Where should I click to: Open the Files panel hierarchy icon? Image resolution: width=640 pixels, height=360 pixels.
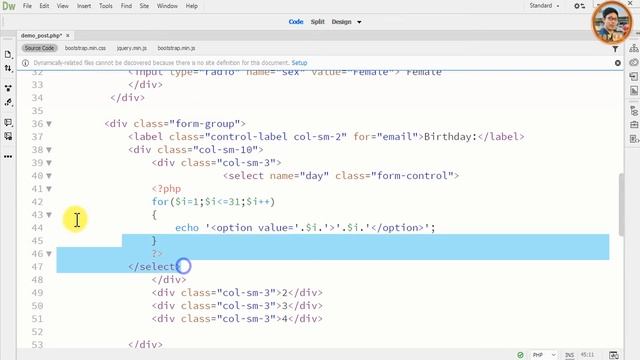tap(633, 48)
